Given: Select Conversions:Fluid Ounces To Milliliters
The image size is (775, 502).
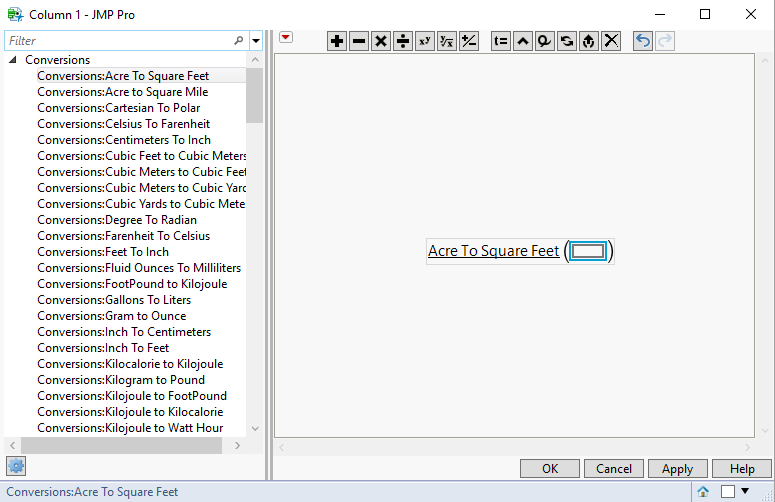Looking at the screenshot, I should coord(139,268).
